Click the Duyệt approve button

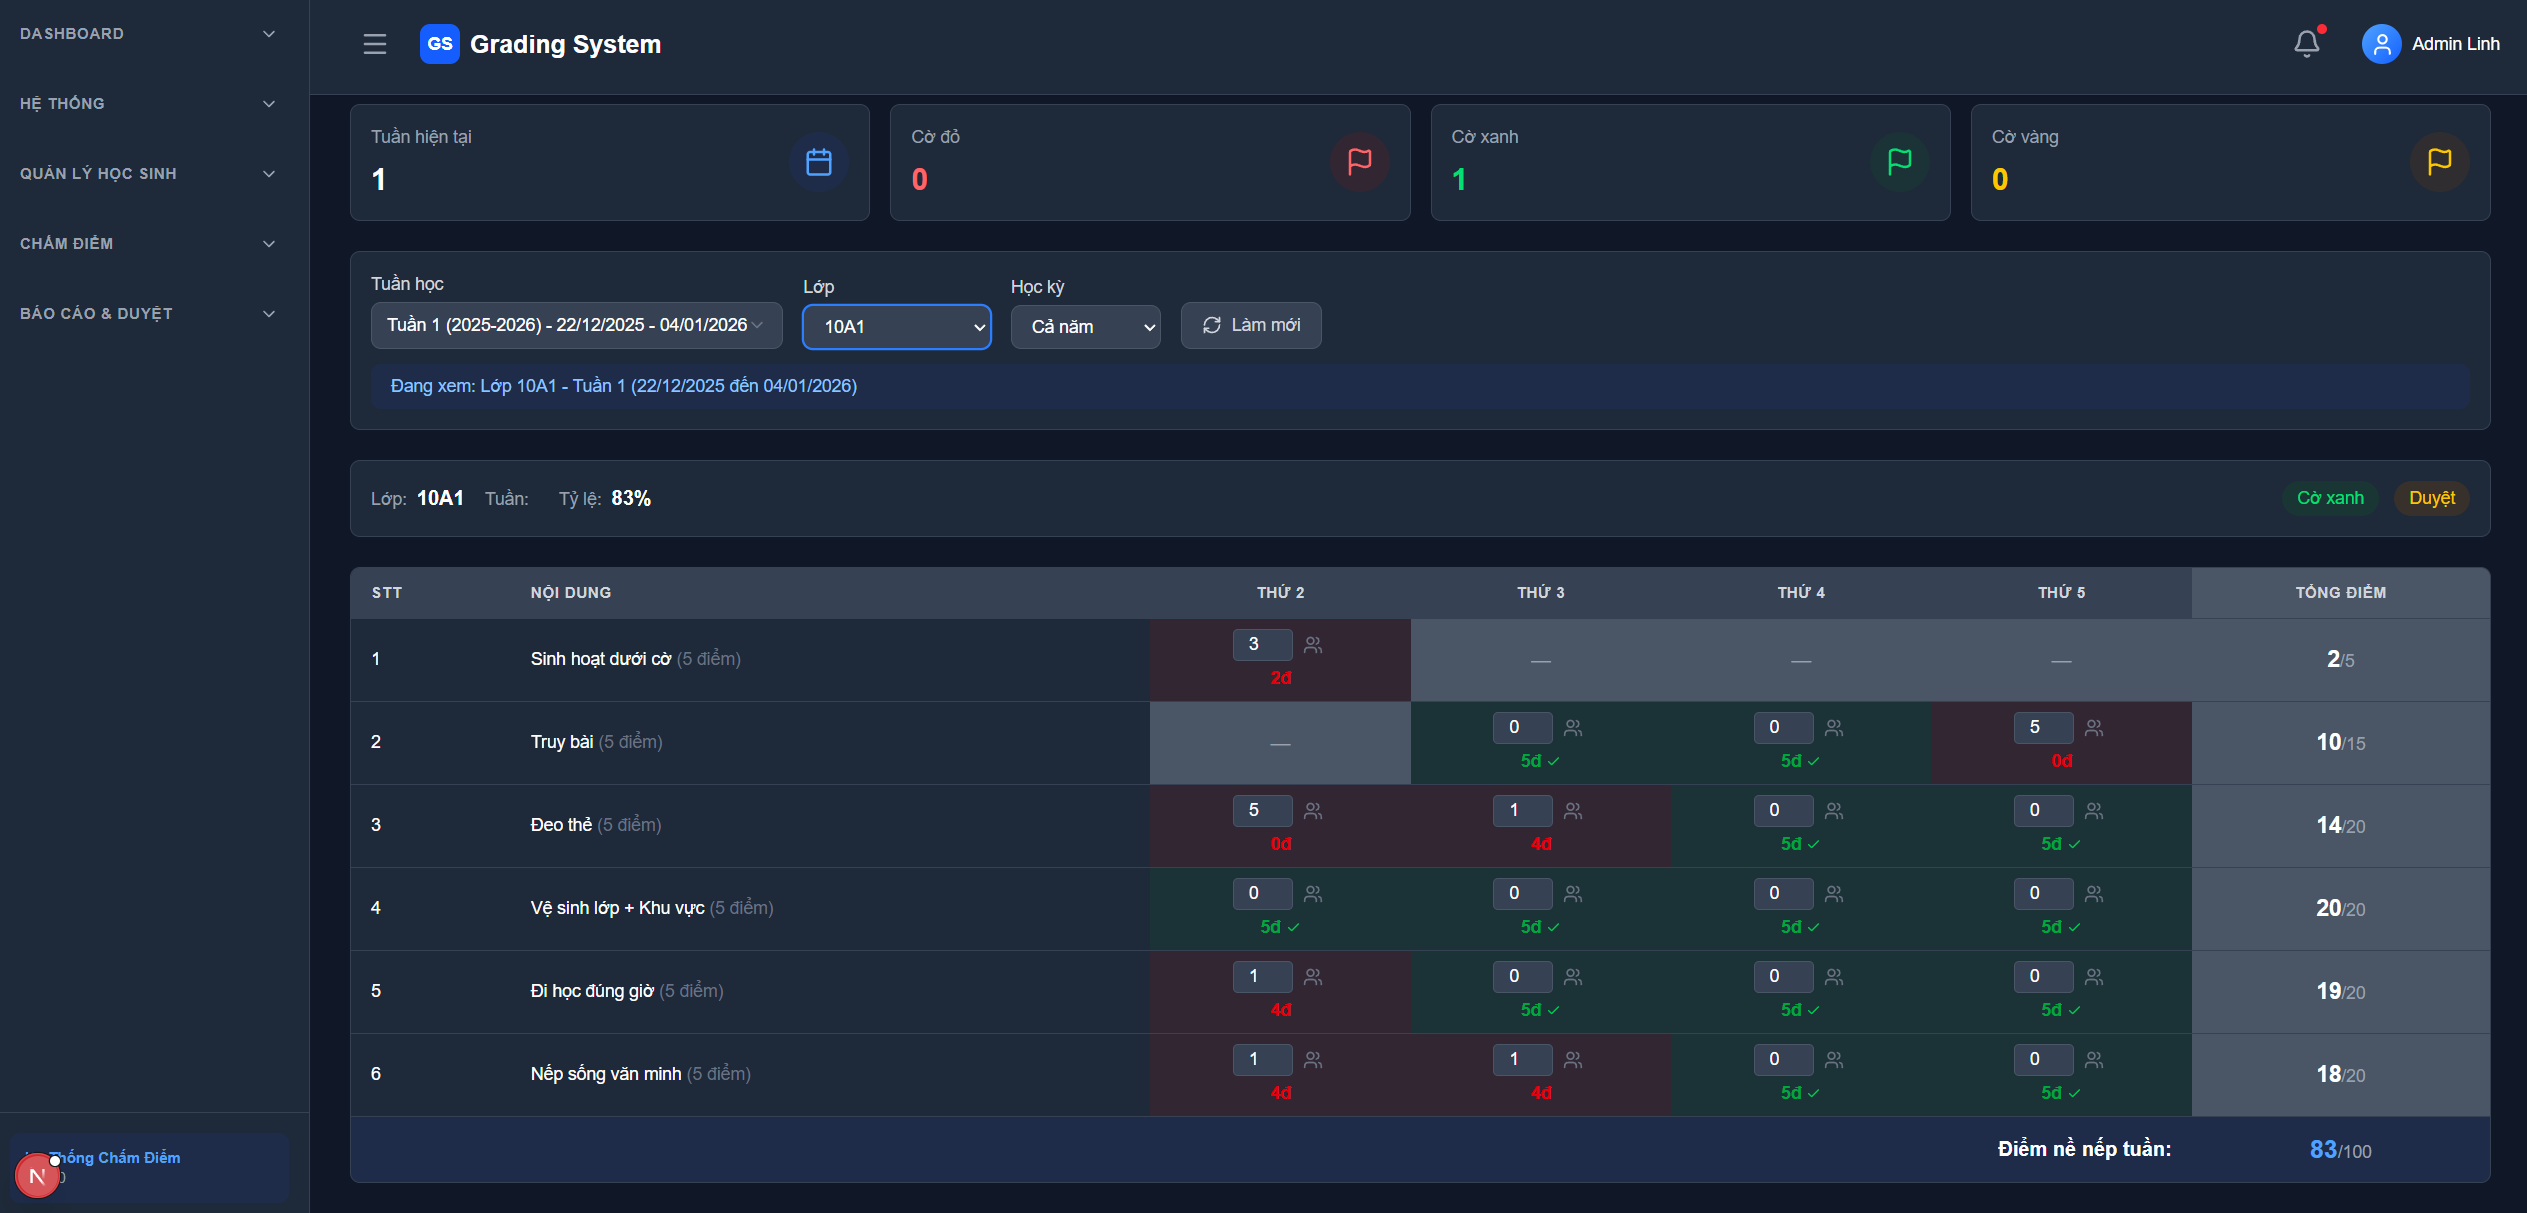pyautogui.click(x=2431, y=498)
